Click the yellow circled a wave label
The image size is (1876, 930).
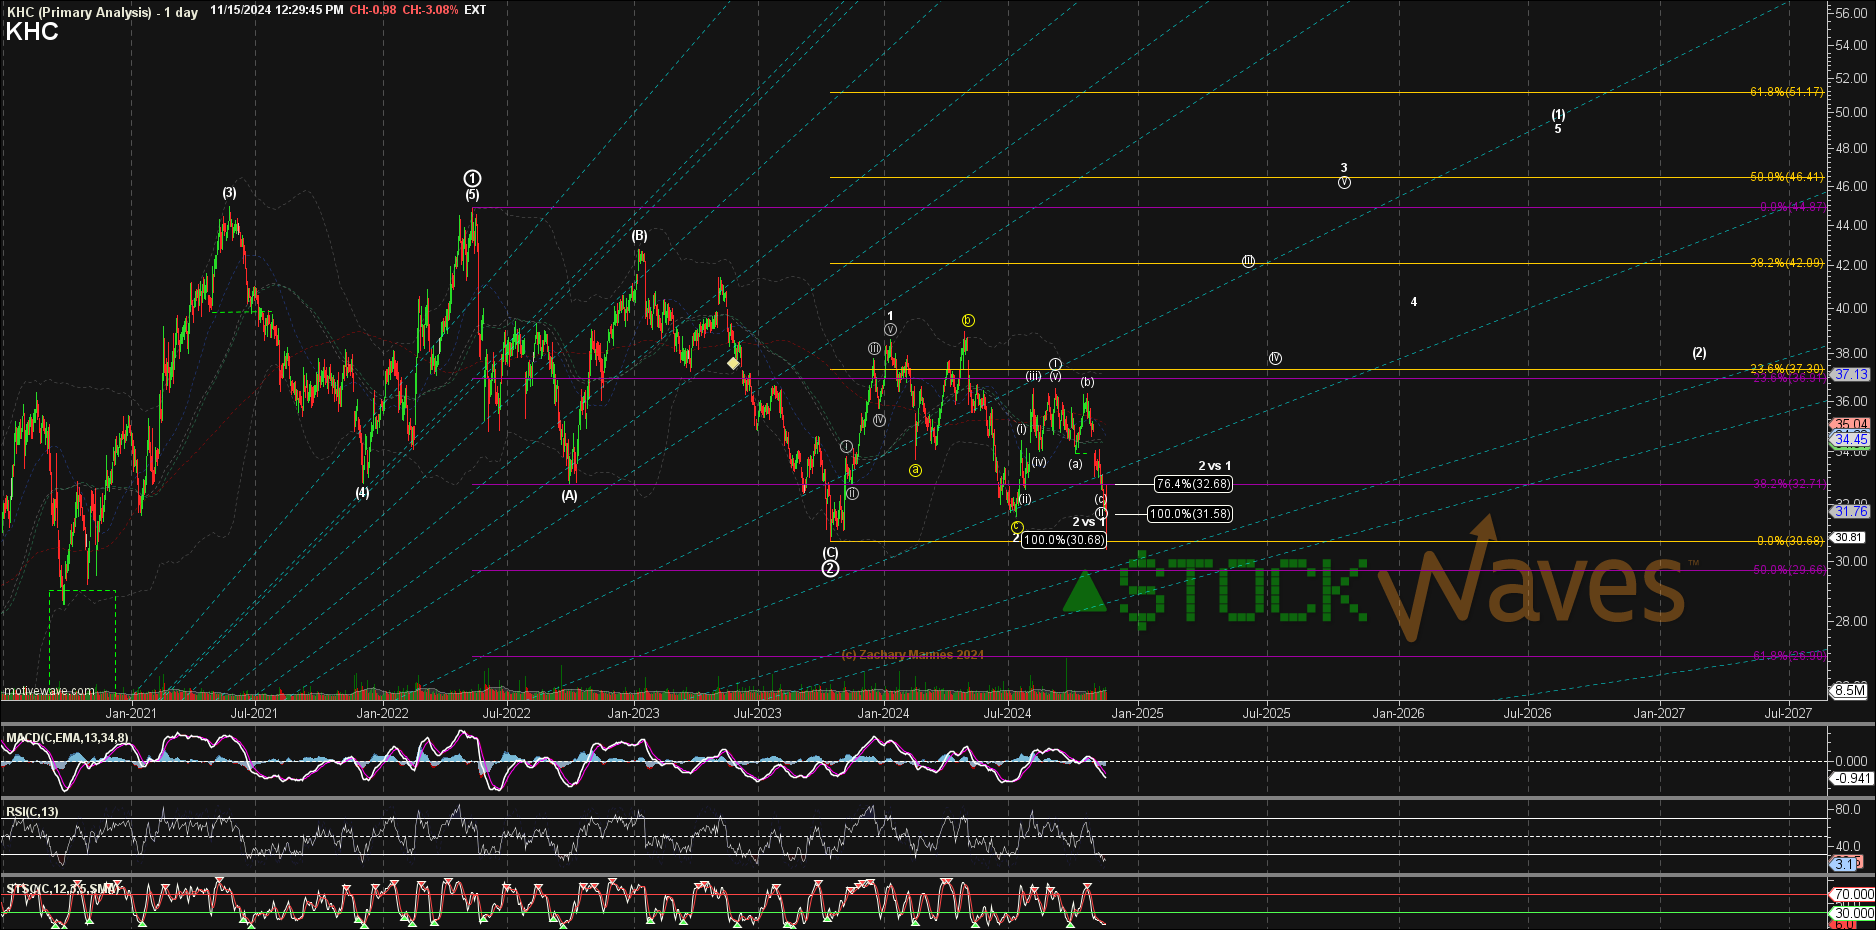coord(915,470)
